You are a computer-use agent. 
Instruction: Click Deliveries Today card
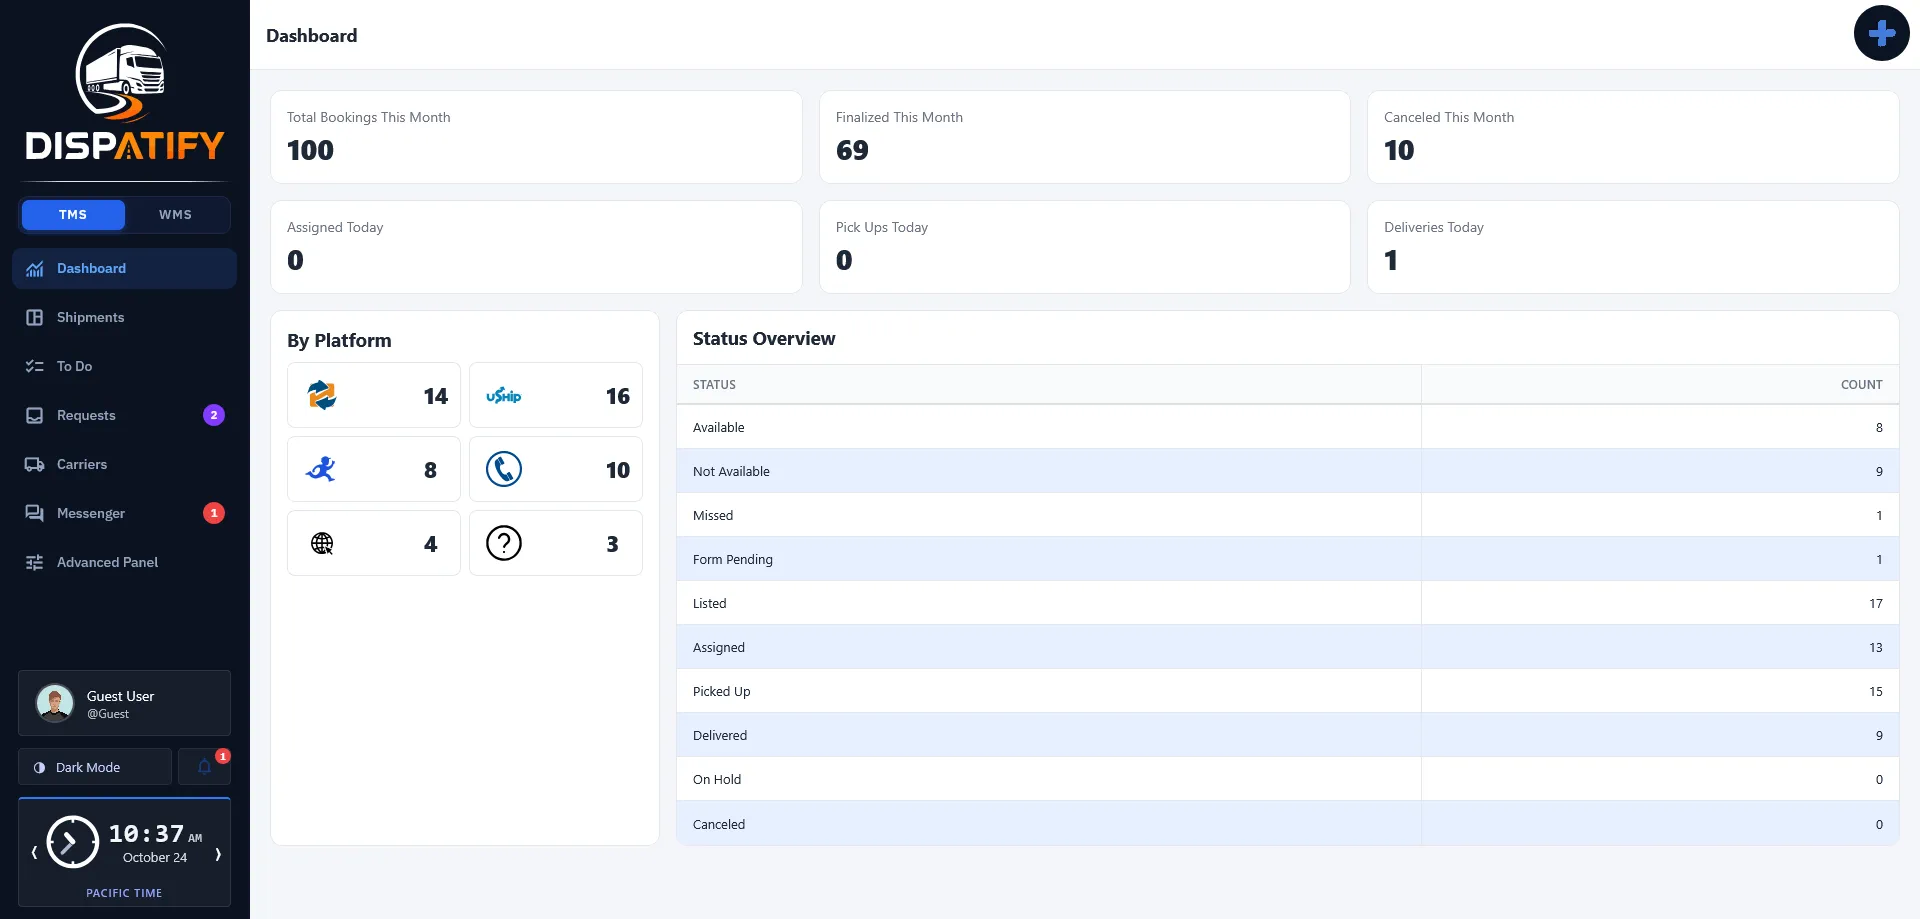pos(1633,247)
